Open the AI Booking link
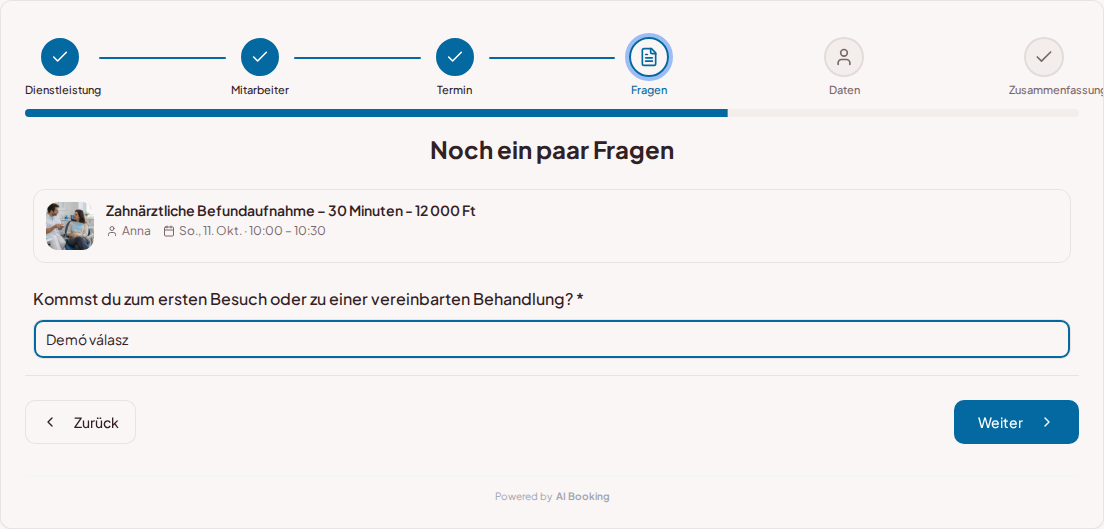 [x=582, y=497]
